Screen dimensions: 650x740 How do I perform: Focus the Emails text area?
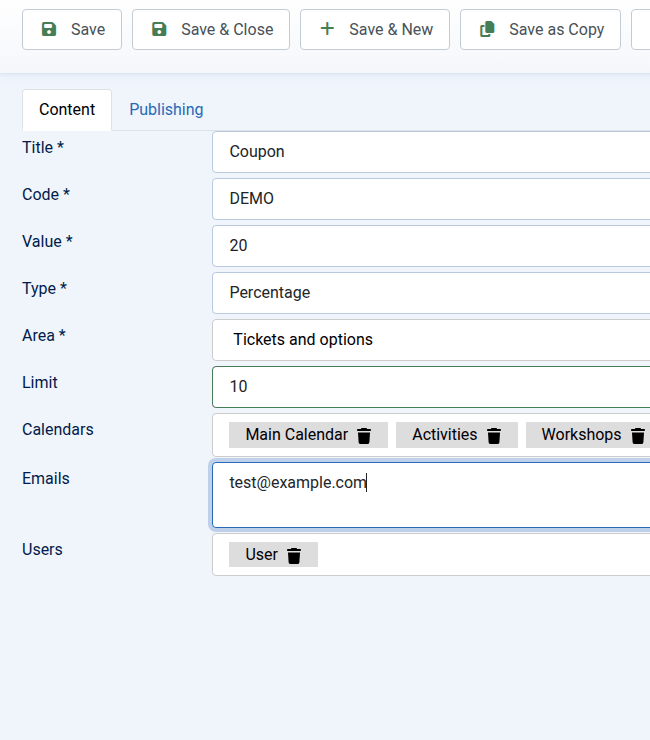[x=431, y=495]
